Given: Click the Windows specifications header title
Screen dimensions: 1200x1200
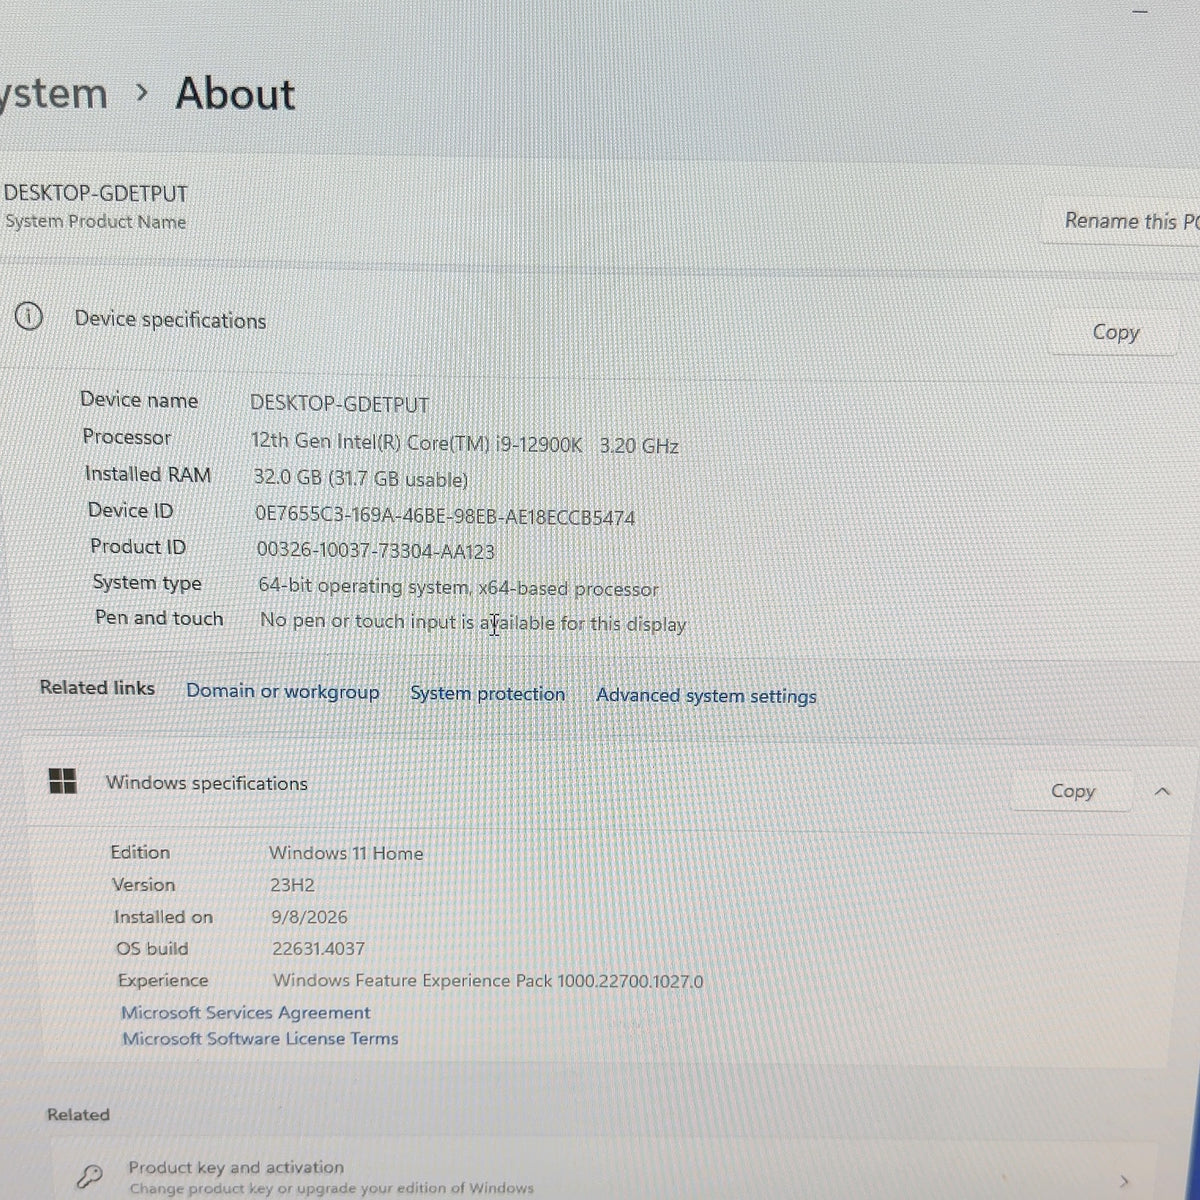Looking at the screenshot, I should tap(207, 783).
